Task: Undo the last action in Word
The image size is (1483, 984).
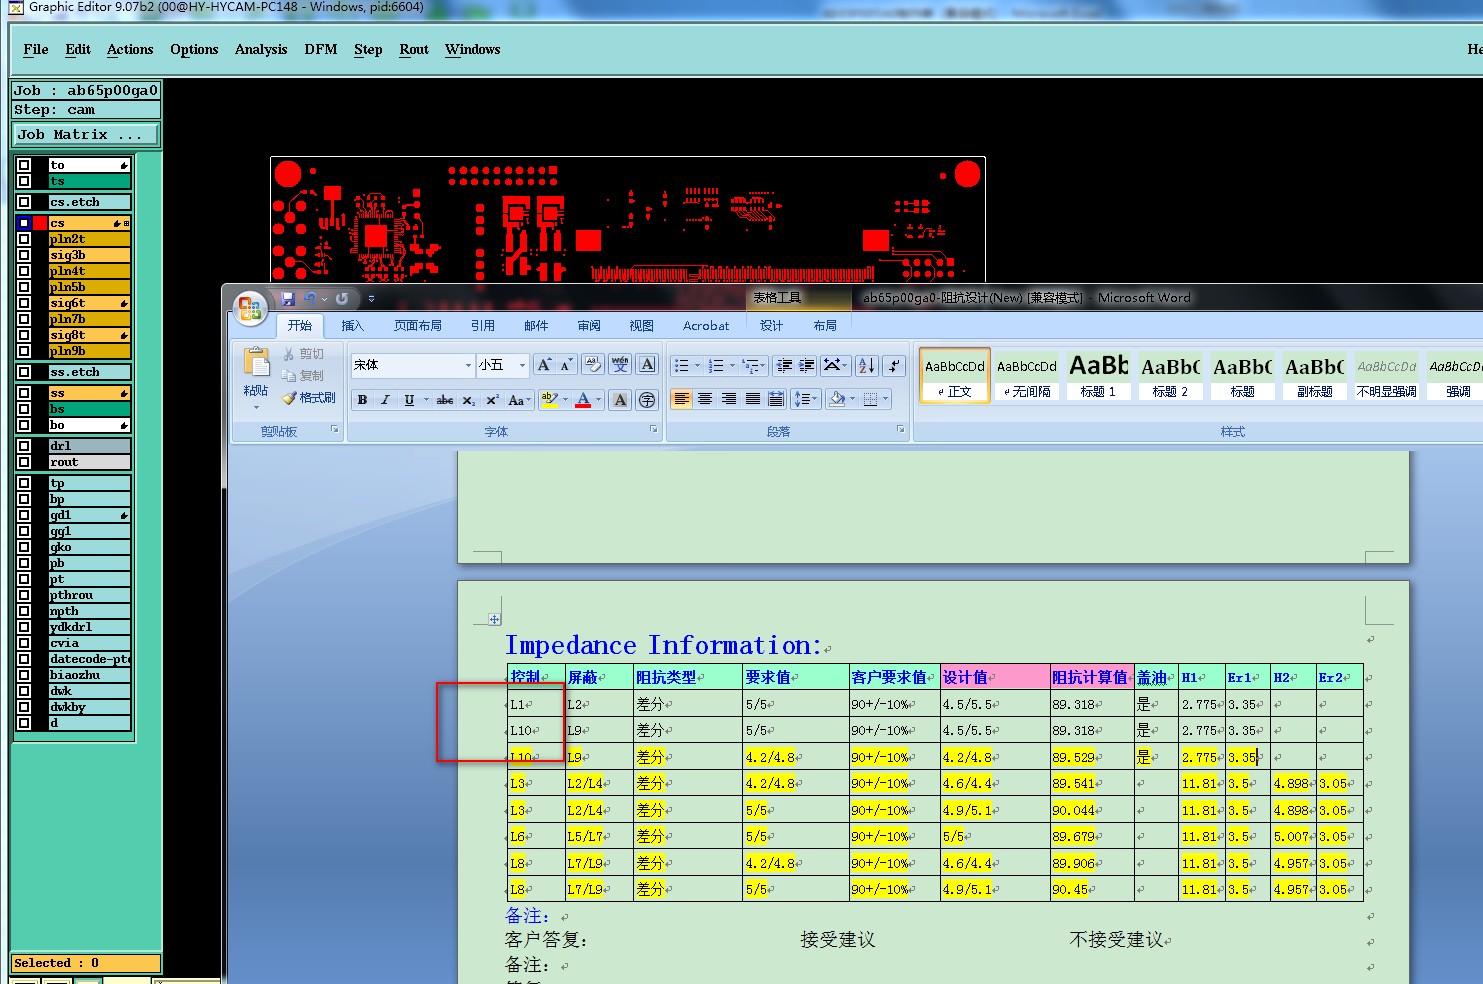Action: [310, 298]
